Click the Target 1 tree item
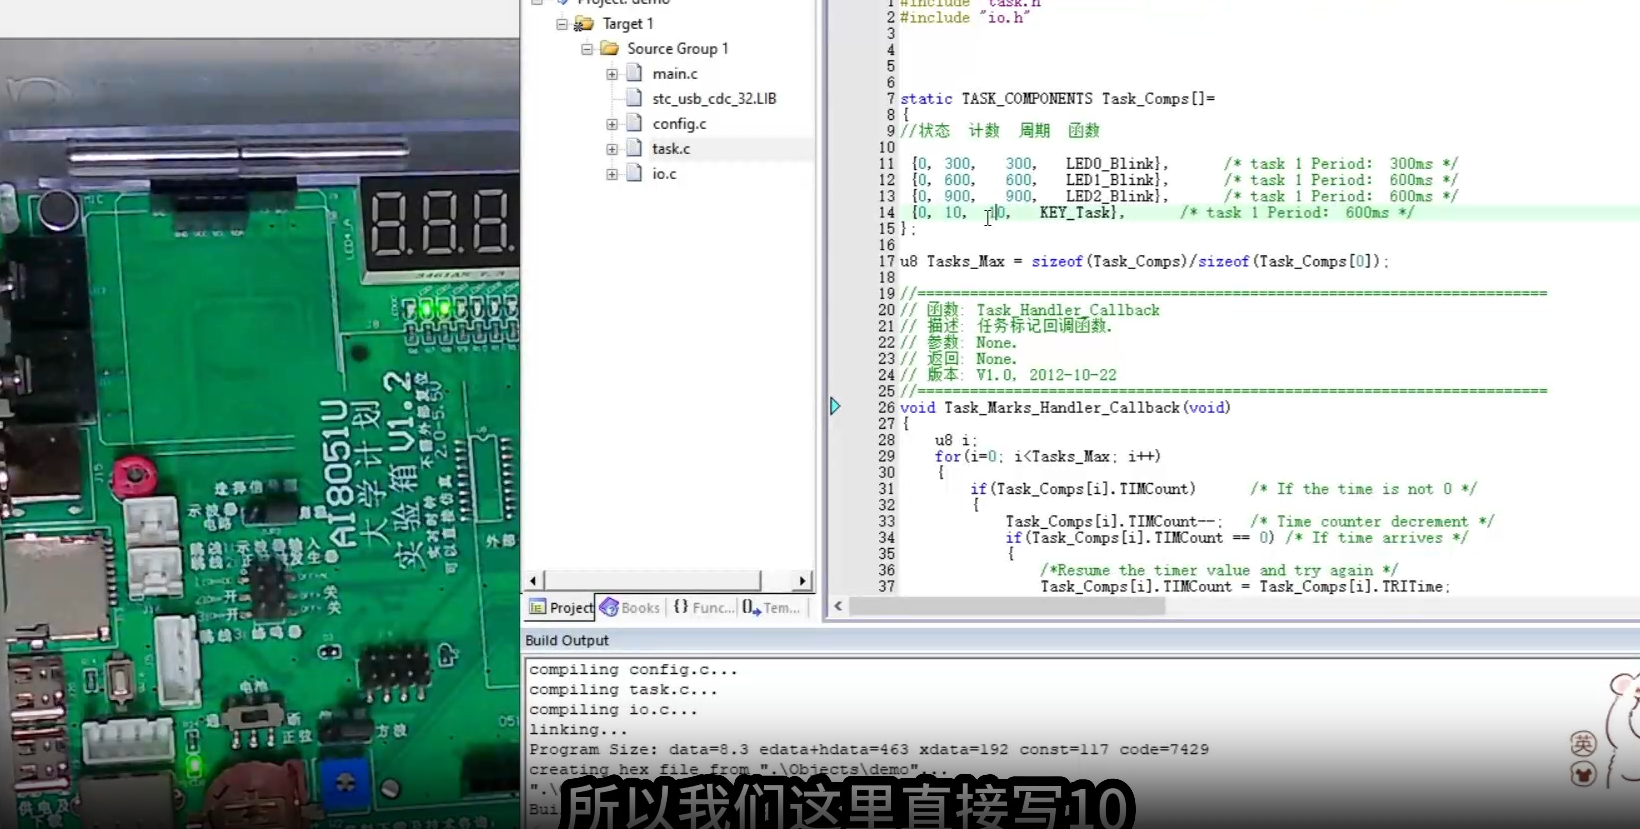1640x829 pixels. [628, 24]
